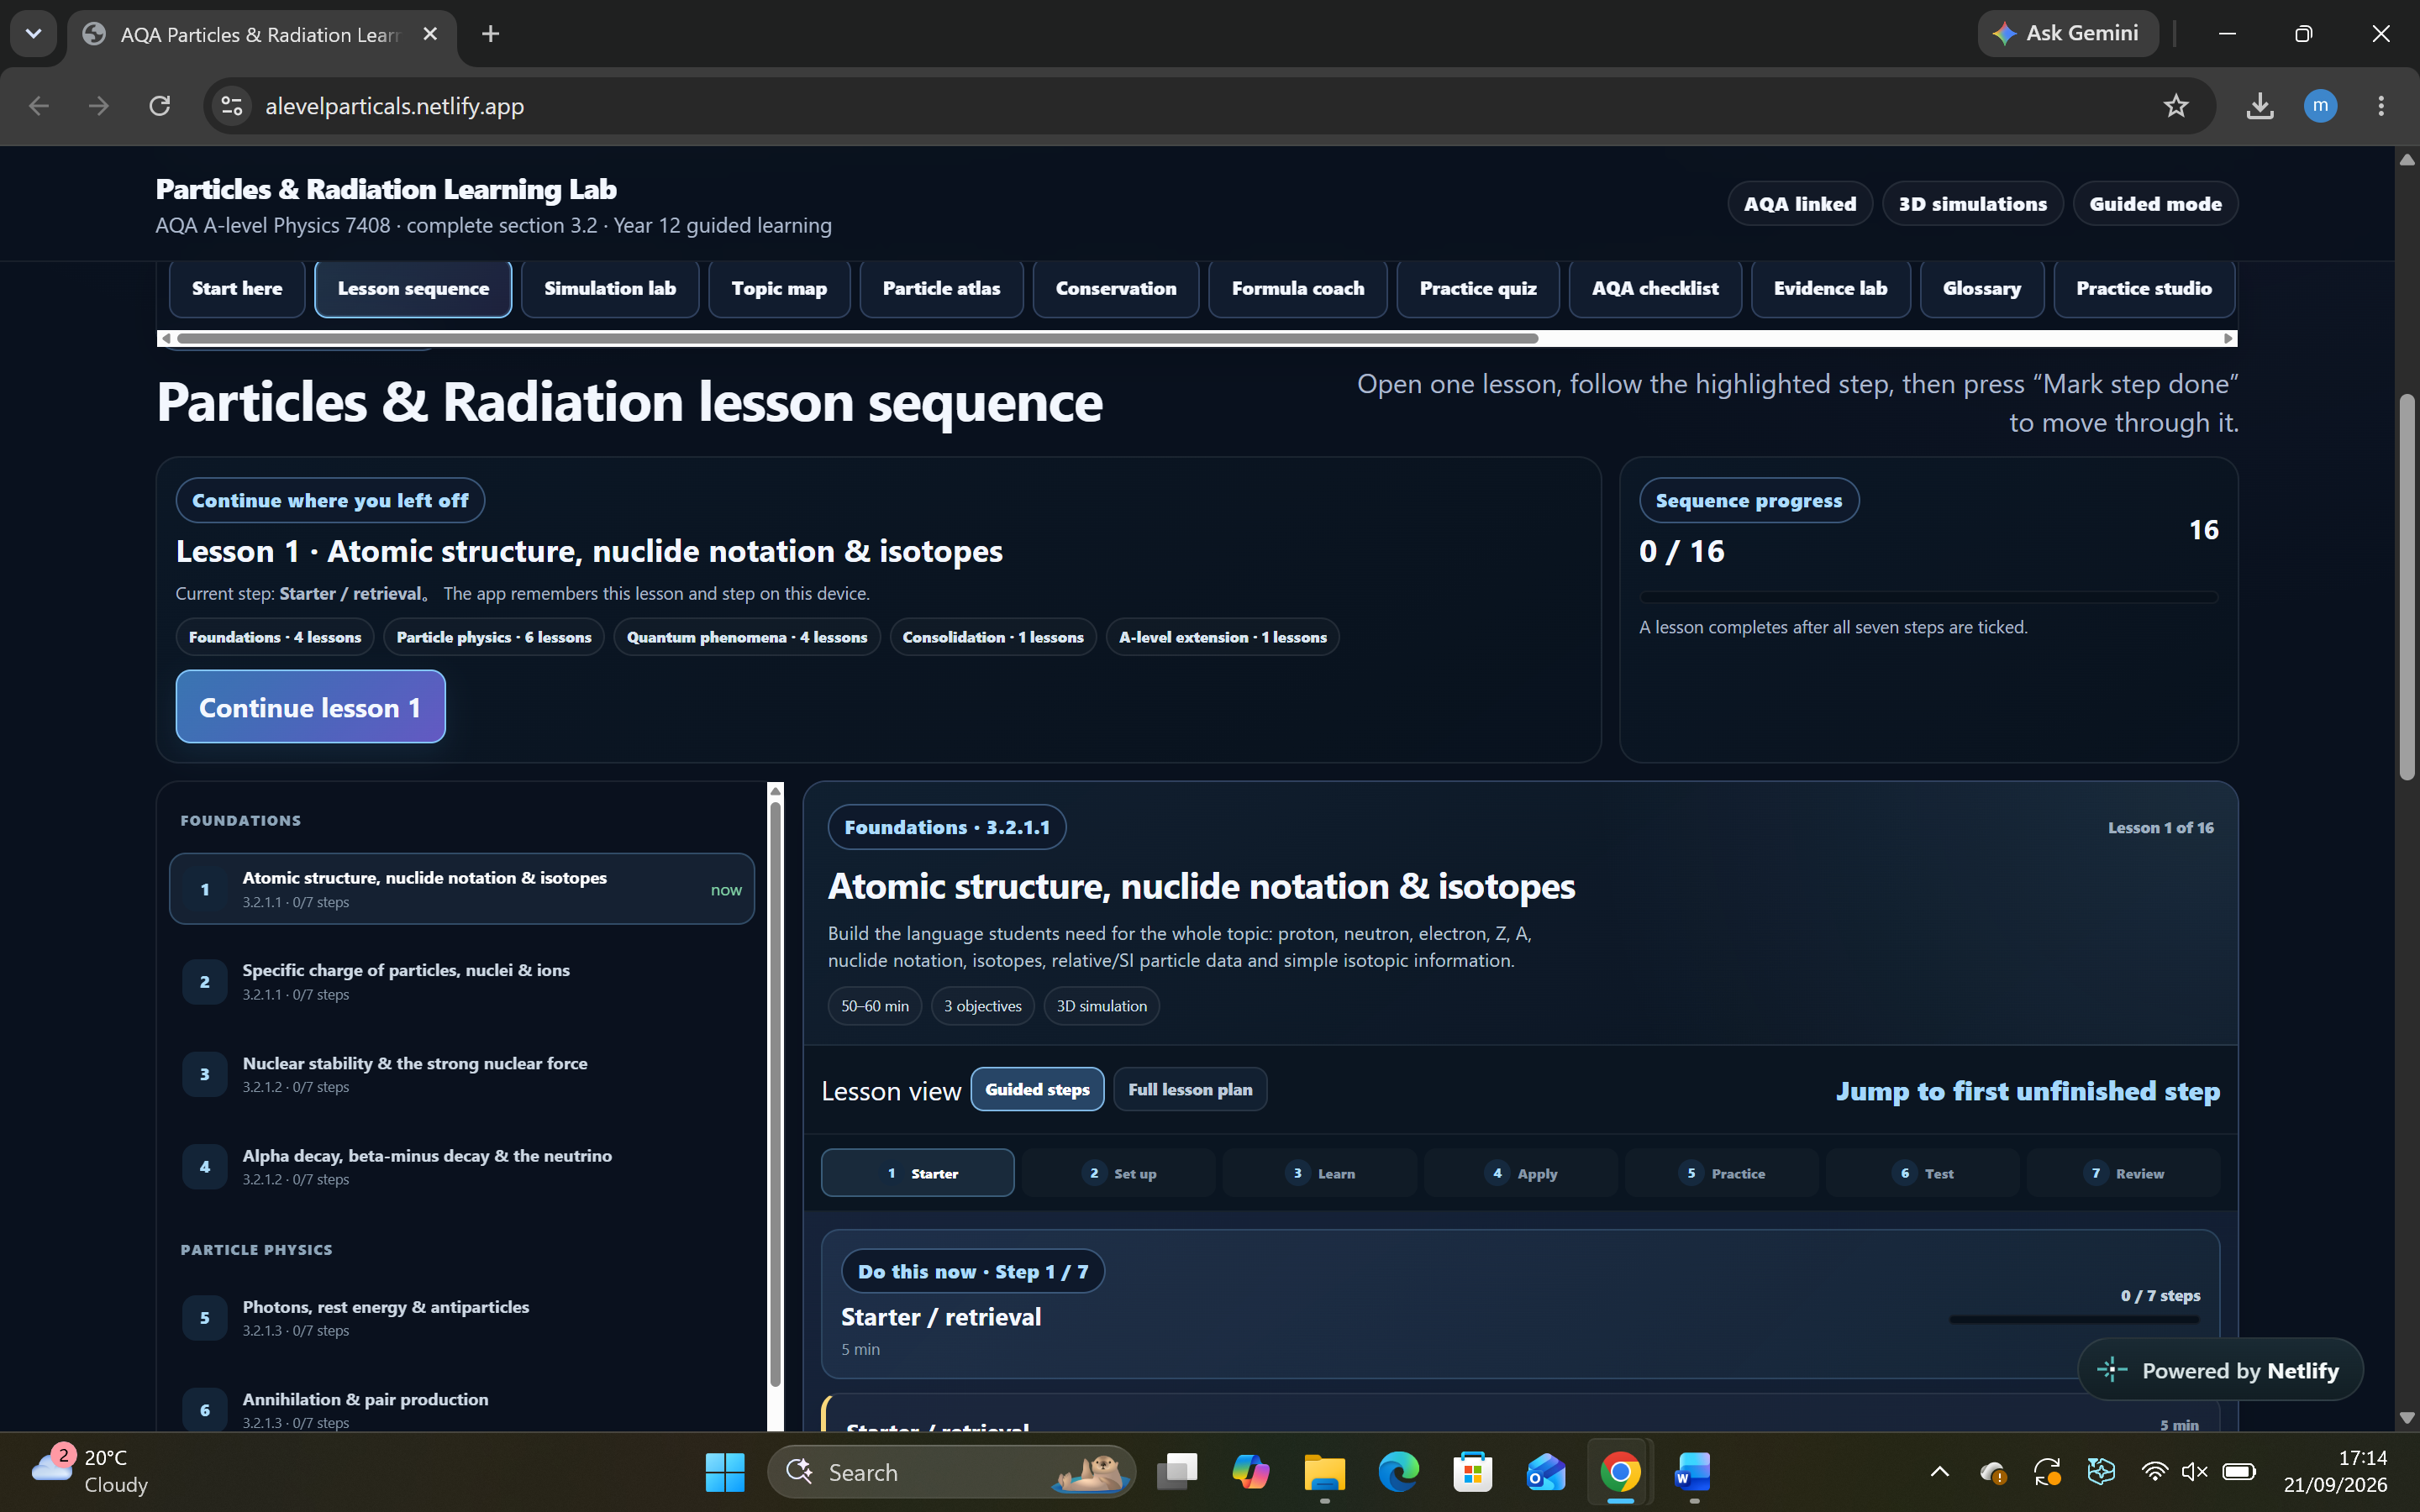The image size is (2420, 1512).
Task: Open a new browser tab
Action: click(490, 34)
